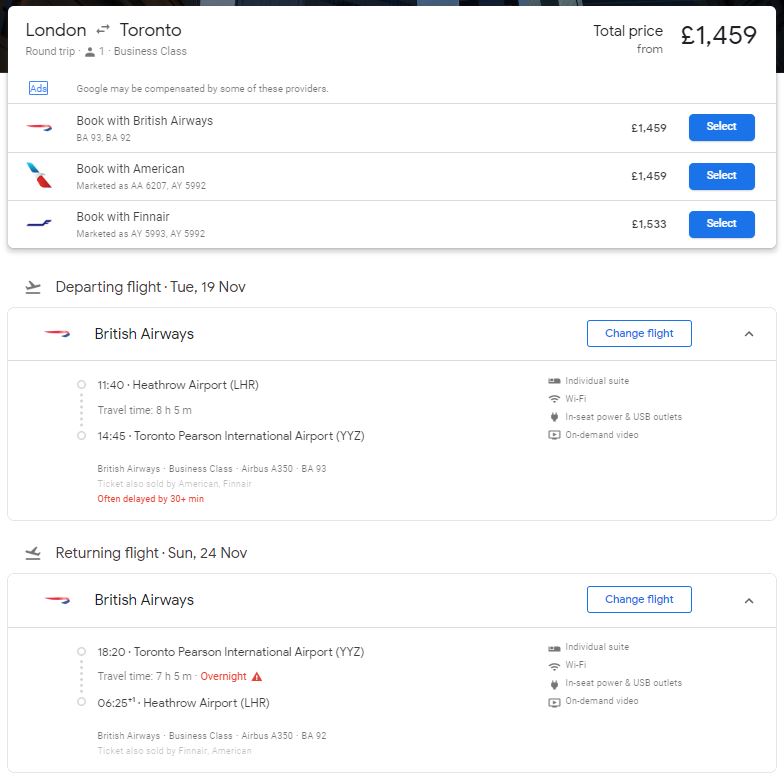Click the on-demand video icon on returning flight
The height and width of the screenshot is (779, 784).
554,702
